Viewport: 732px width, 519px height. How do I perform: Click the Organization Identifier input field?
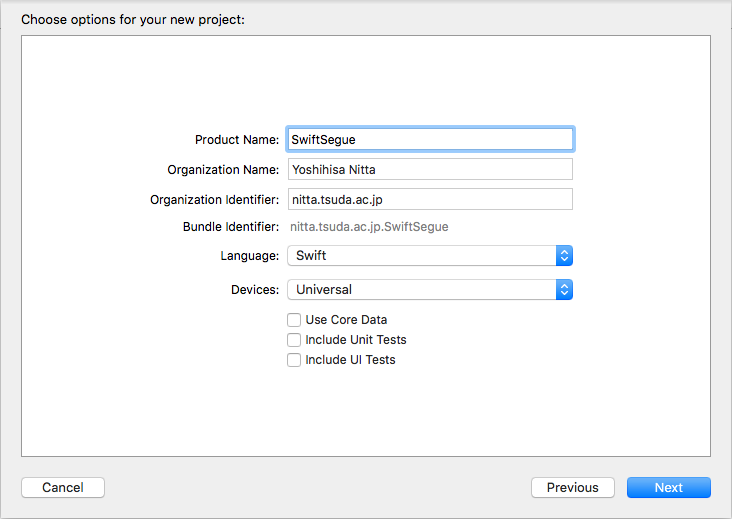pyautogui.click(x=430, y=199)
